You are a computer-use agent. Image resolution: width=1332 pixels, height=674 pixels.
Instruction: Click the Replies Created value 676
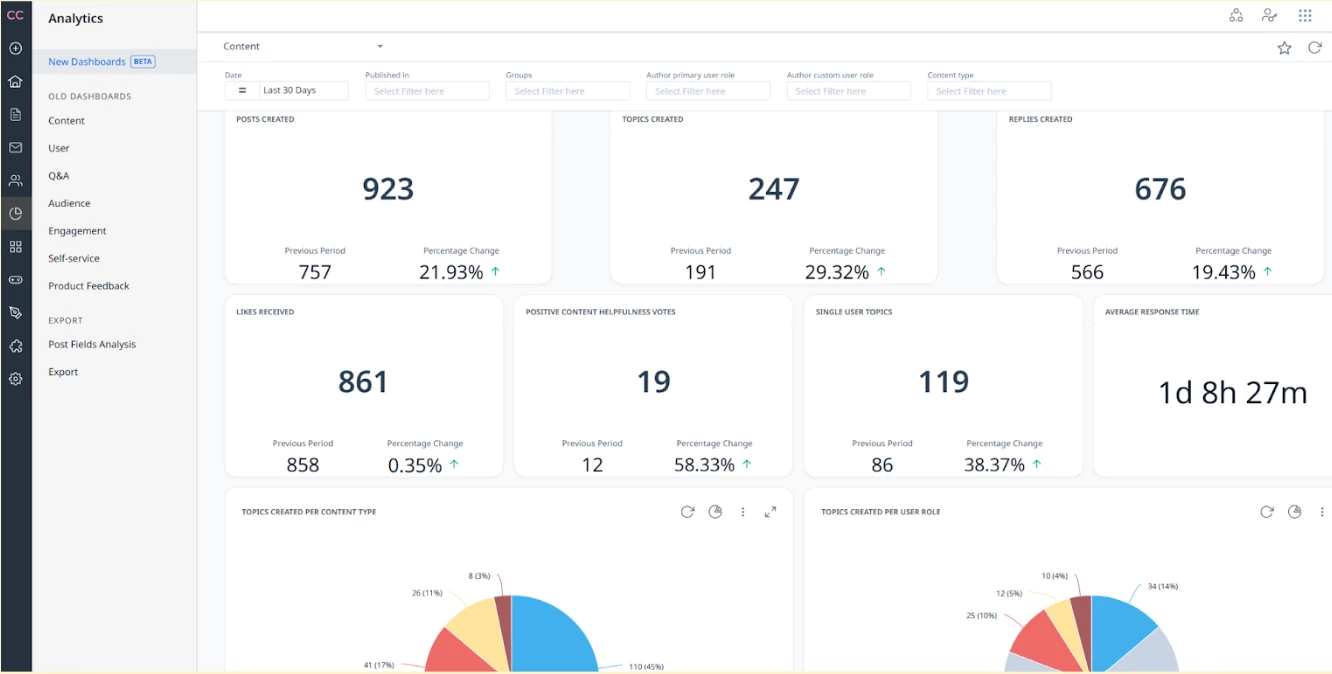click(1160, 189)
